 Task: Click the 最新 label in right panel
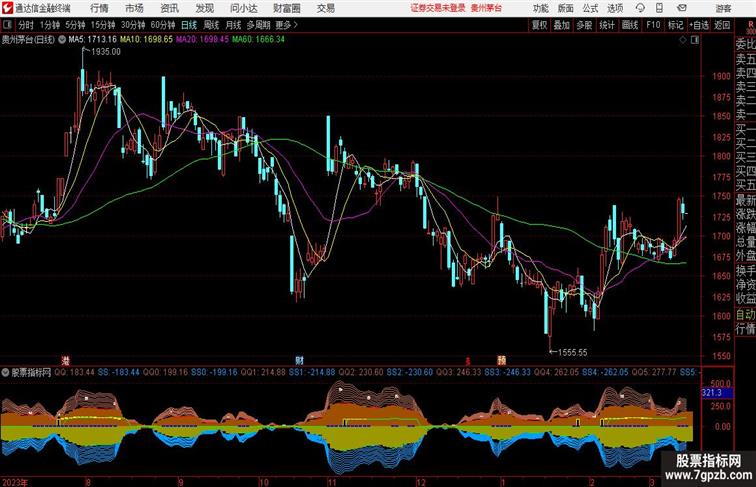point(745,200)
